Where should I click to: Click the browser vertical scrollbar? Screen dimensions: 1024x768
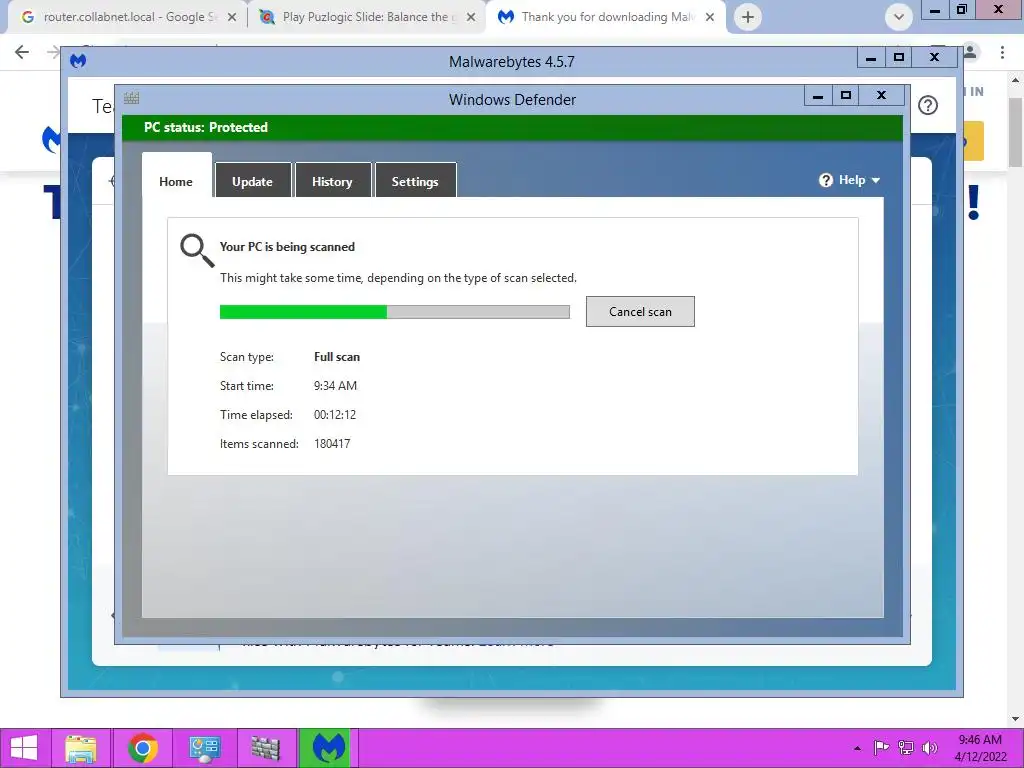click(x=1016, y=131)
